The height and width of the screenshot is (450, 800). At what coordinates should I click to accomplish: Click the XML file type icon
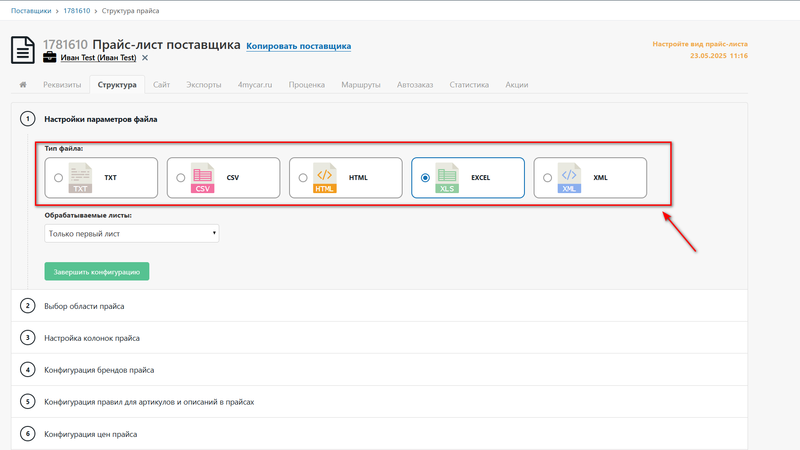click(569, 178)
